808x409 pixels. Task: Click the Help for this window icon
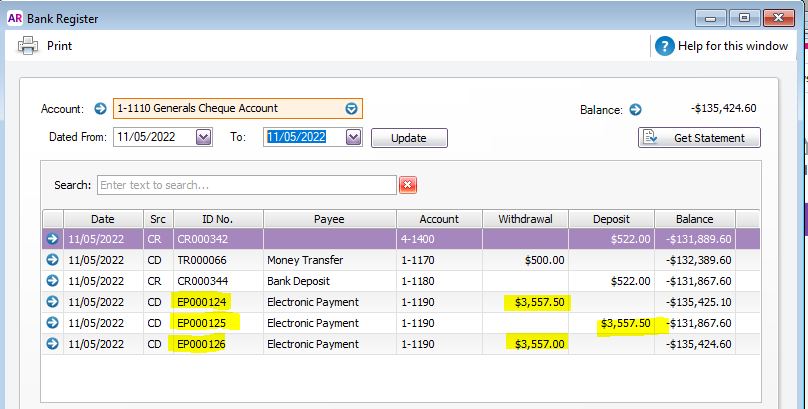(665, 46)
